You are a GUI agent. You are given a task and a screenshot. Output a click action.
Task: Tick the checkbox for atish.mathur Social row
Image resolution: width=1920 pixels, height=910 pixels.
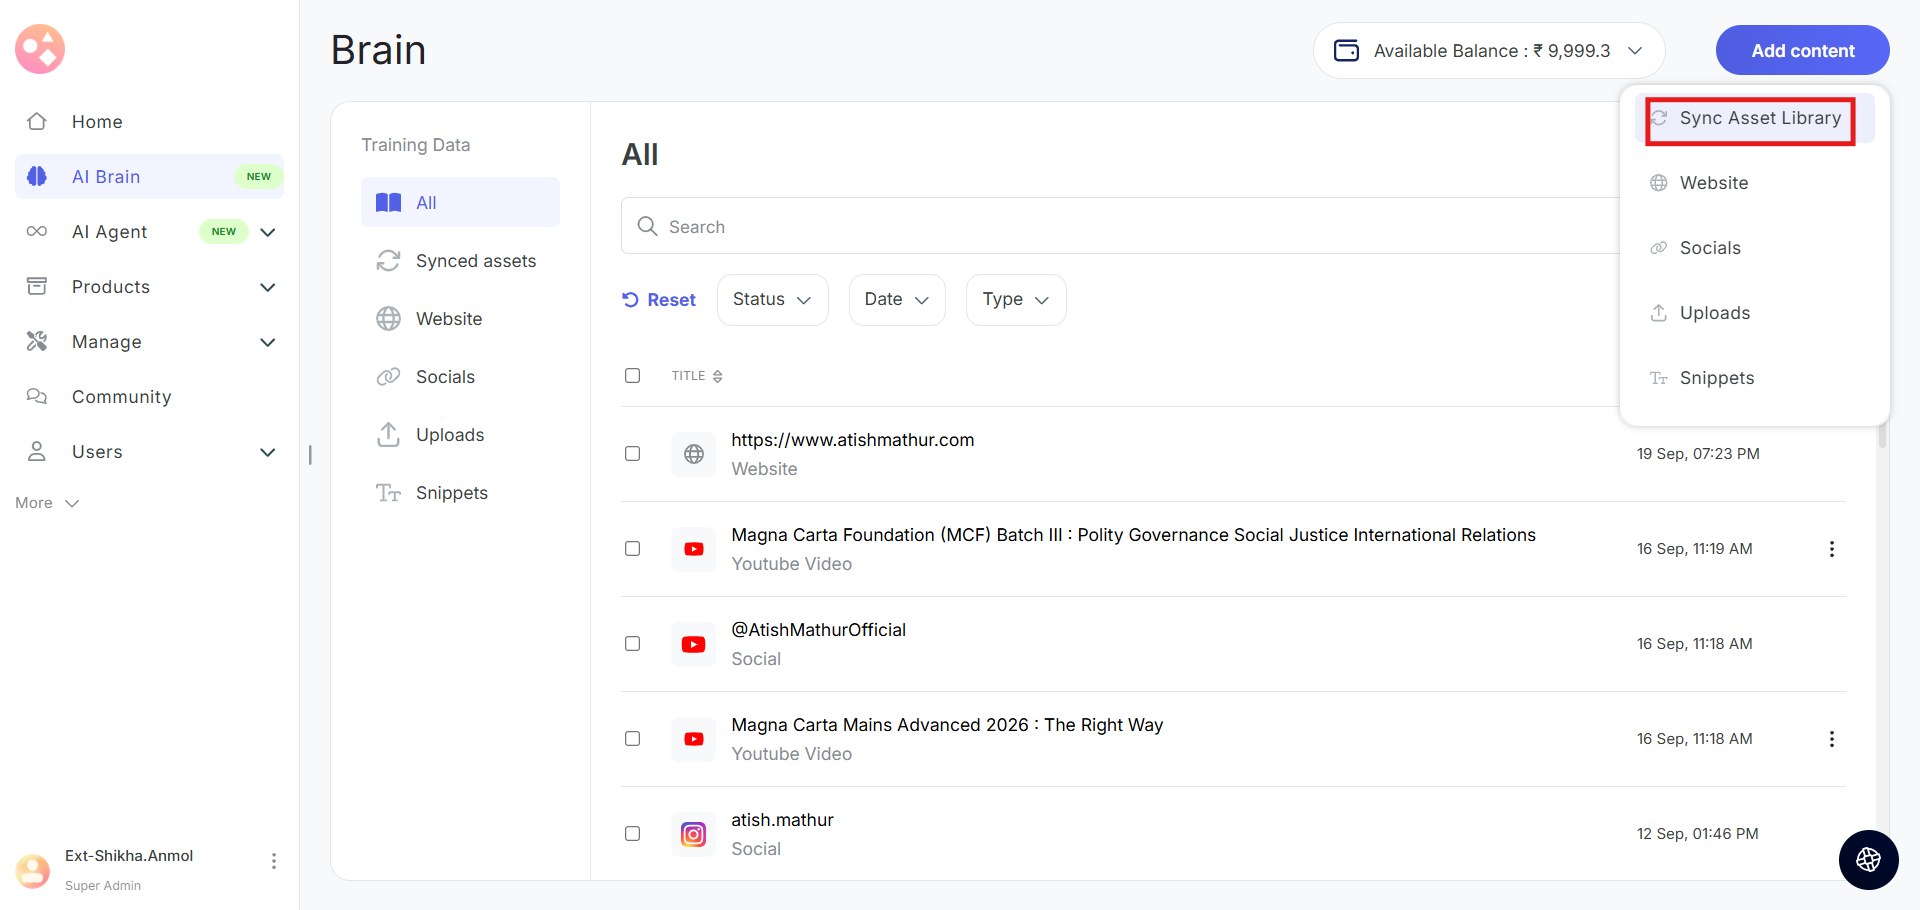coord(632,834)
